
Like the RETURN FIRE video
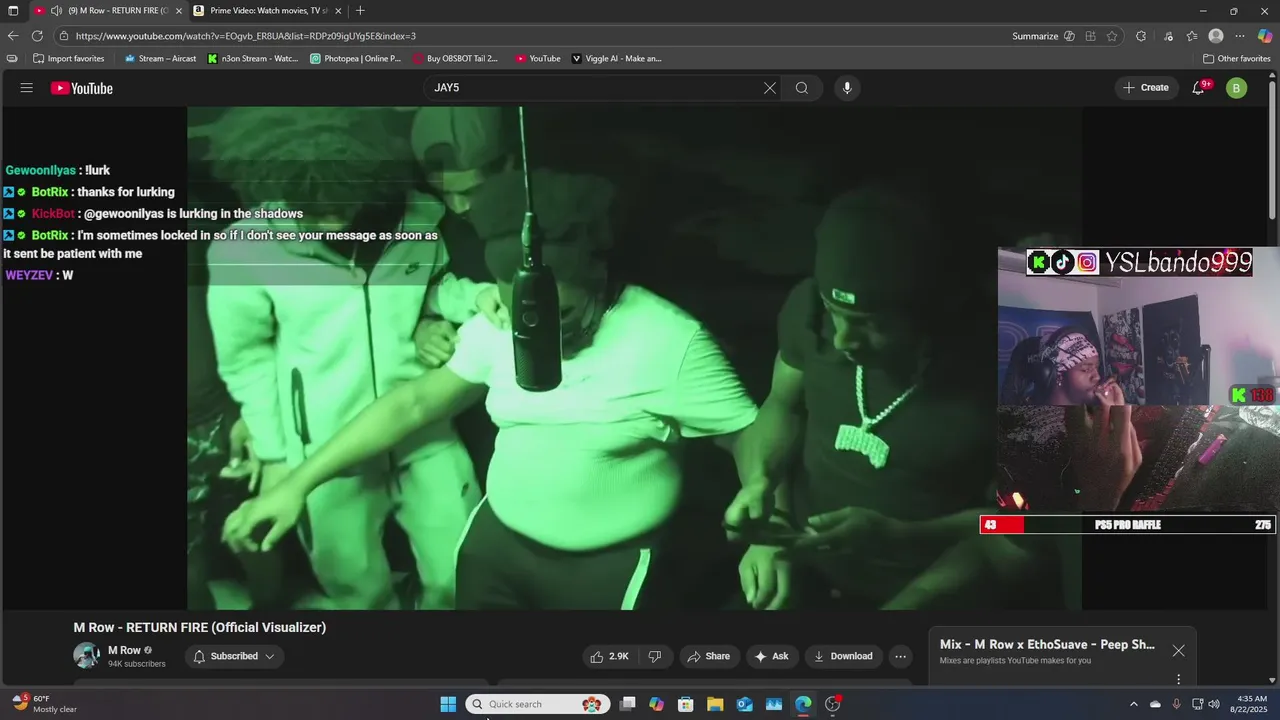pos(610,656)
